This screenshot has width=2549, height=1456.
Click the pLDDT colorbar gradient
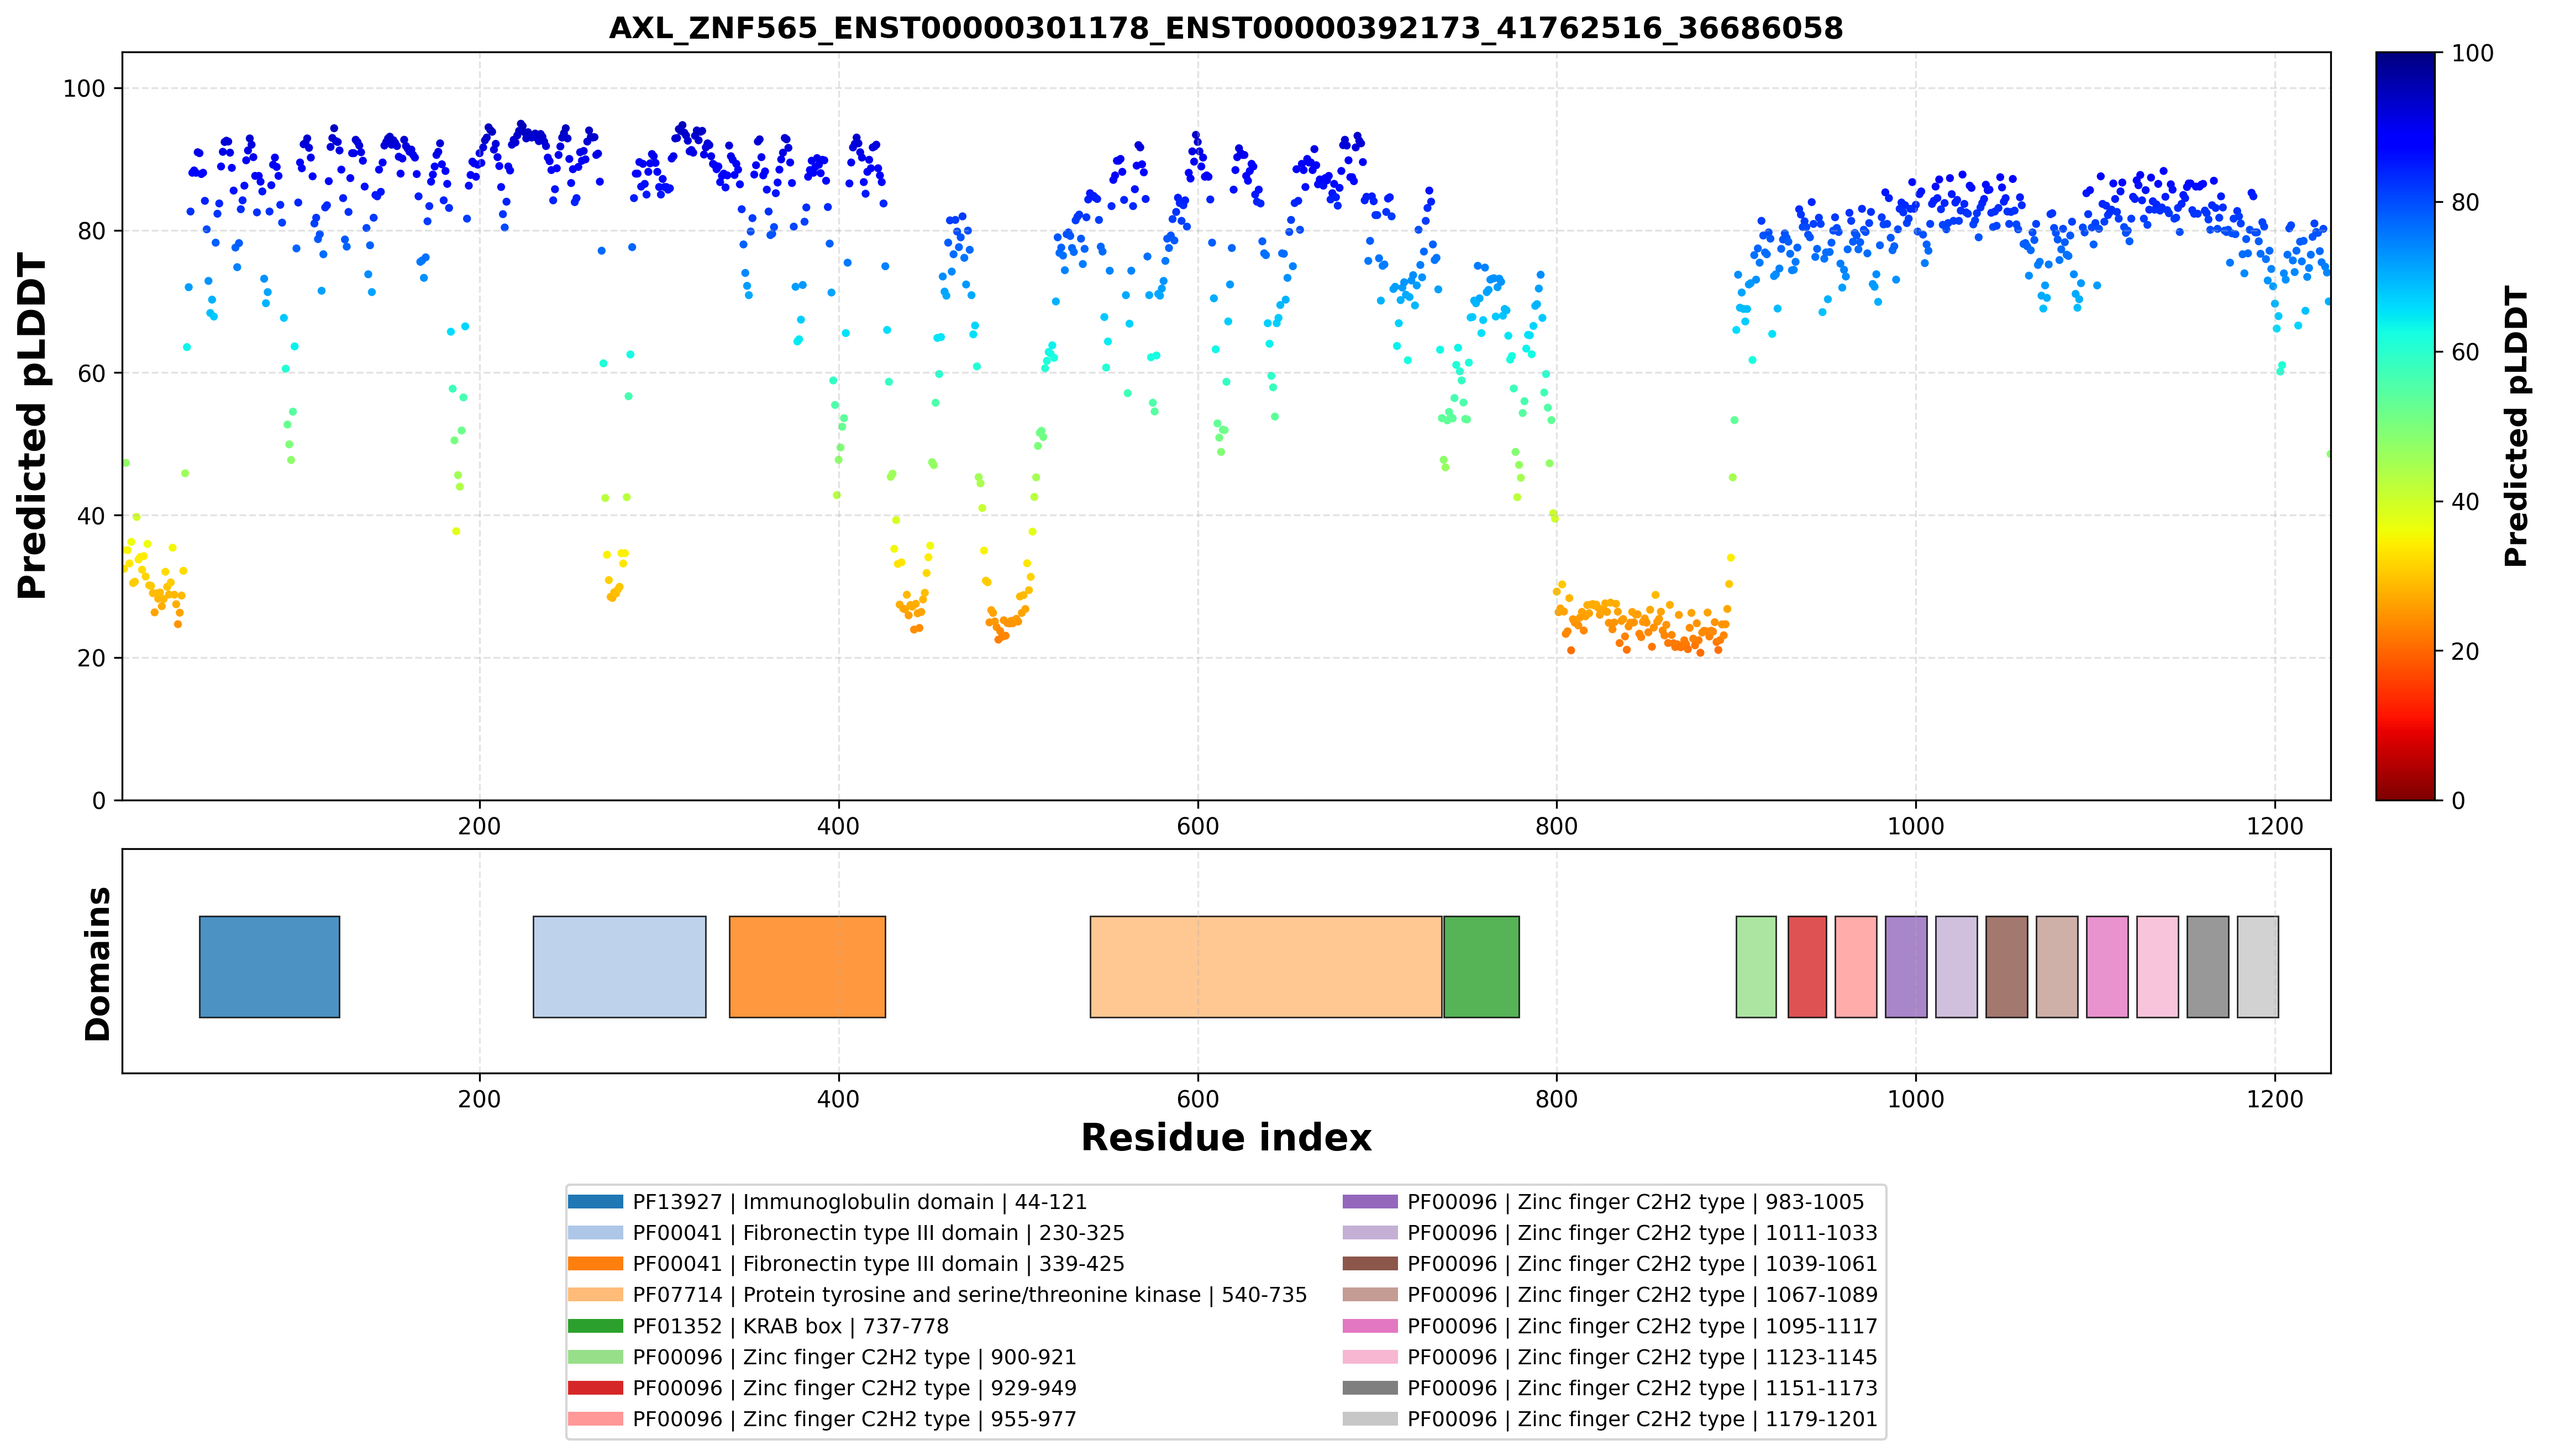2405,426
